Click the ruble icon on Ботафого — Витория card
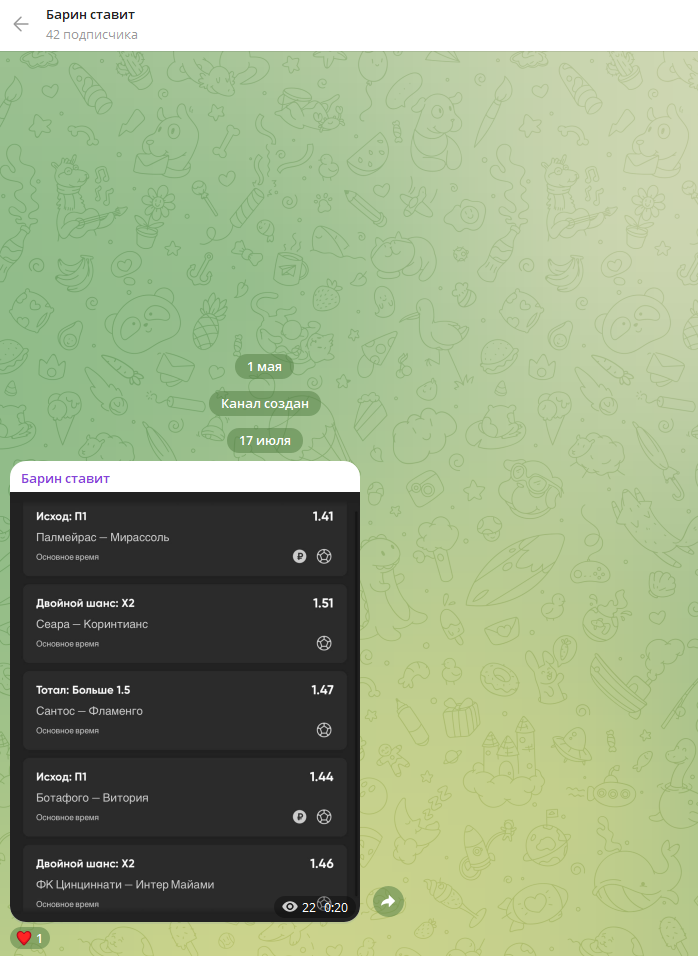698x956 pixels. tap(299, 817)
